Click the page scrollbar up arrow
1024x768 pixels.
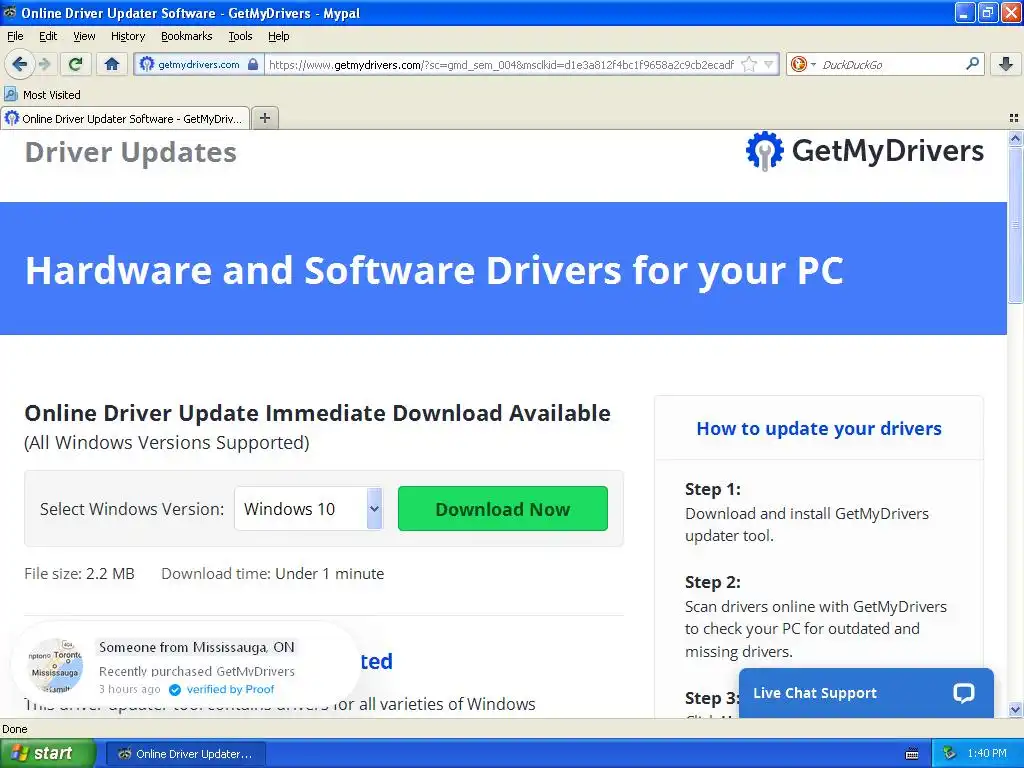[x=1015, y=138]
